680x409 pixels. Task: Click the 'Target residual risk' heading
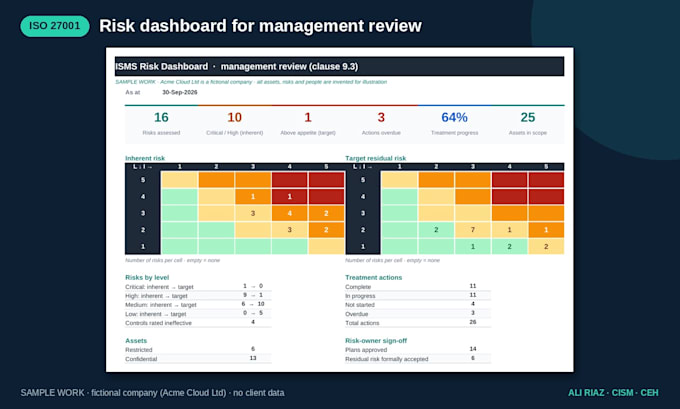coord(376,158)
